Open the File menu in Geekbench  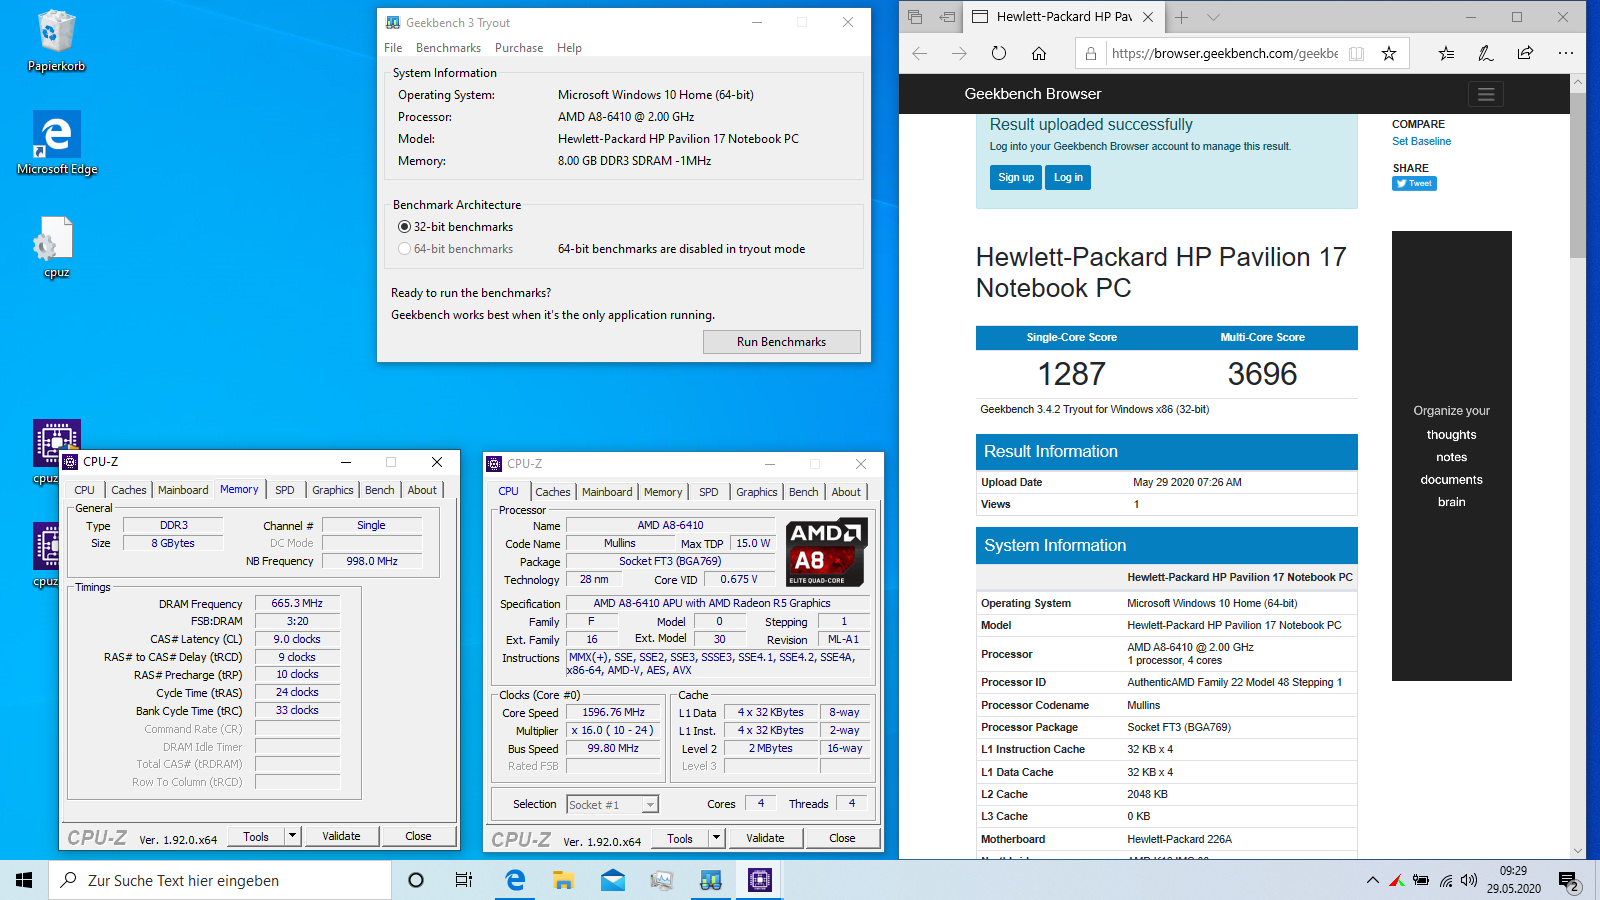pyautogui.click(x=393, y=48)
